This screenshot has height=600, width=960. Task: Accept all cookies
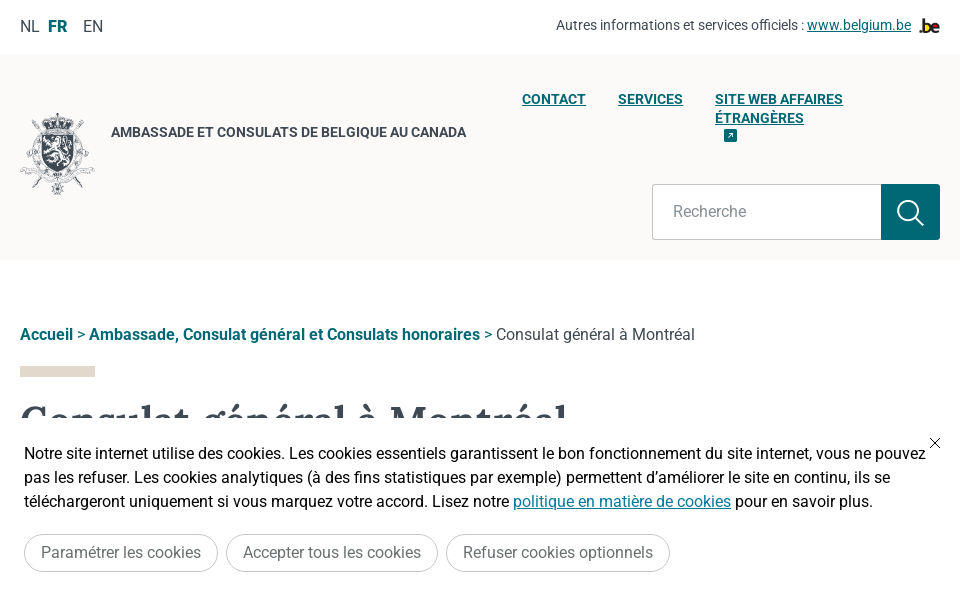coord(332,553)
